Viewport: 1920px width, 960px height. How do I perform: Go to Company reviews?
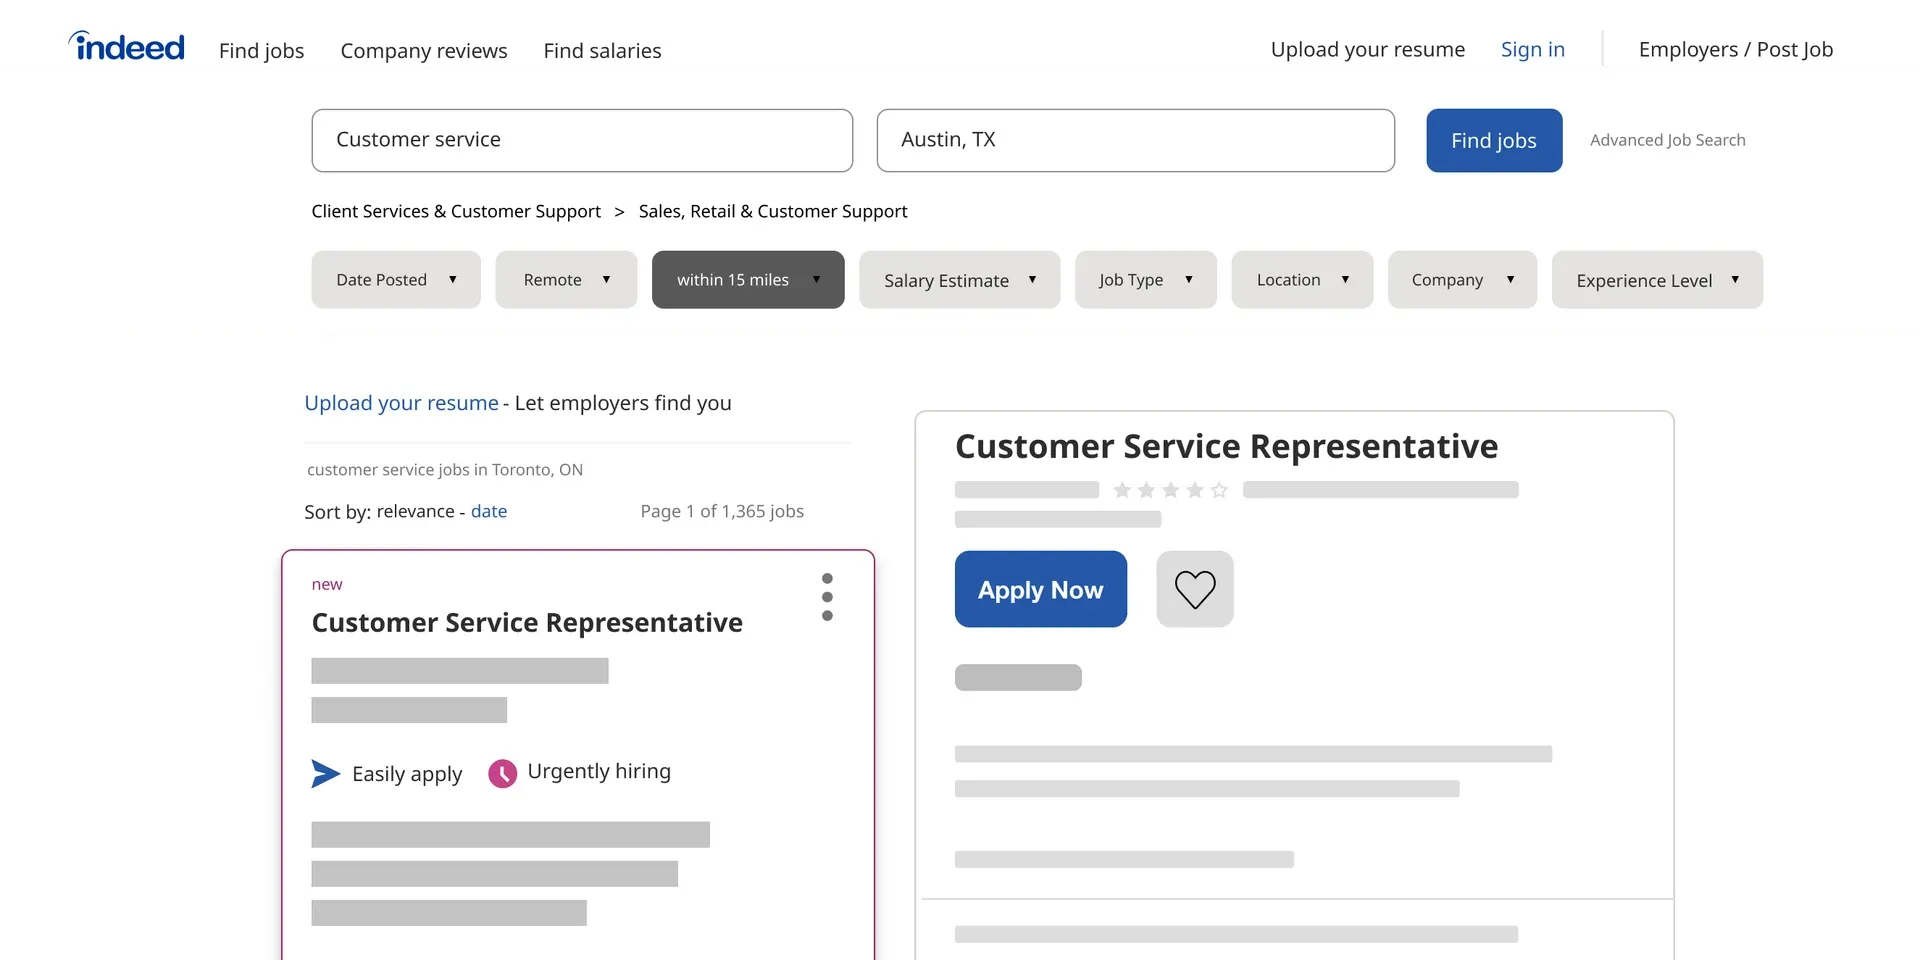[x=424, y=50]
